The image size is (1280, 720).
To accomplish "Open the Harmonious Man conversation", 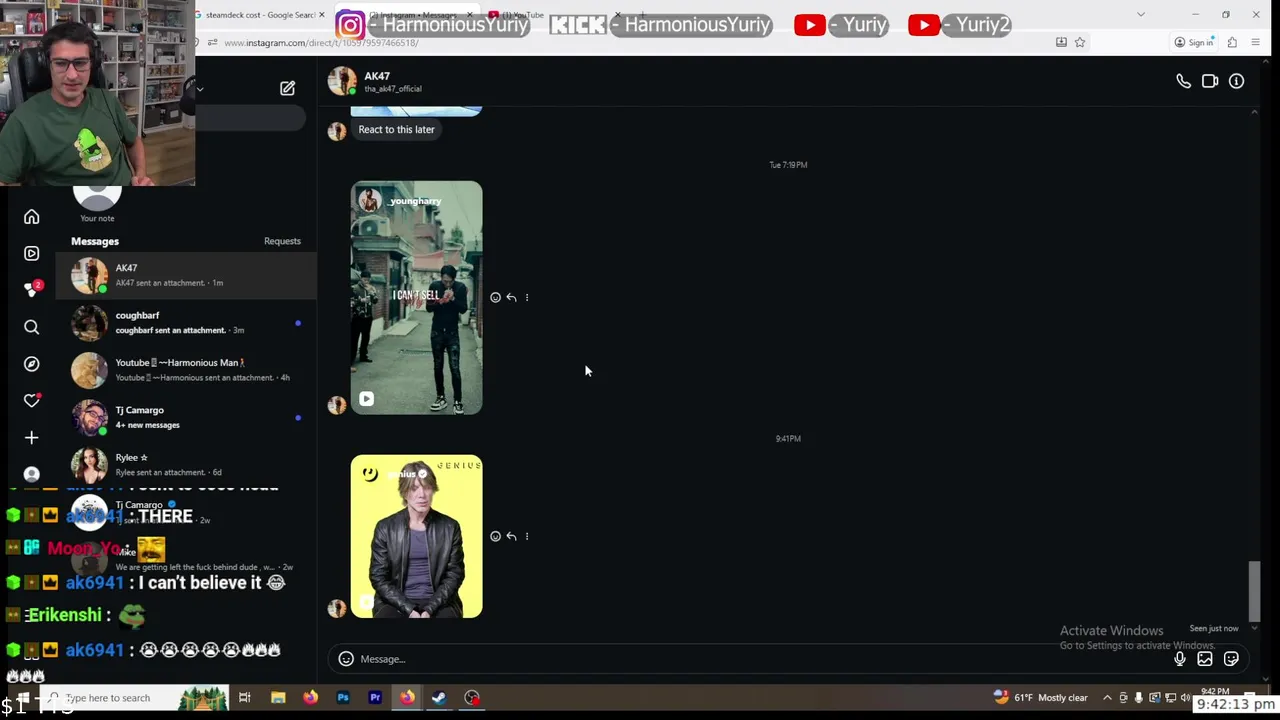I will [187, 370].
